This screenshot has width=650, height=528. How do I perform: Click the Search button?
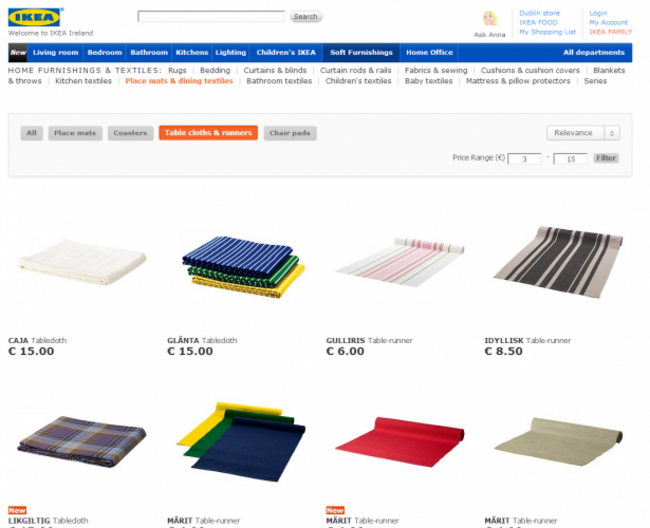(306, 17)
